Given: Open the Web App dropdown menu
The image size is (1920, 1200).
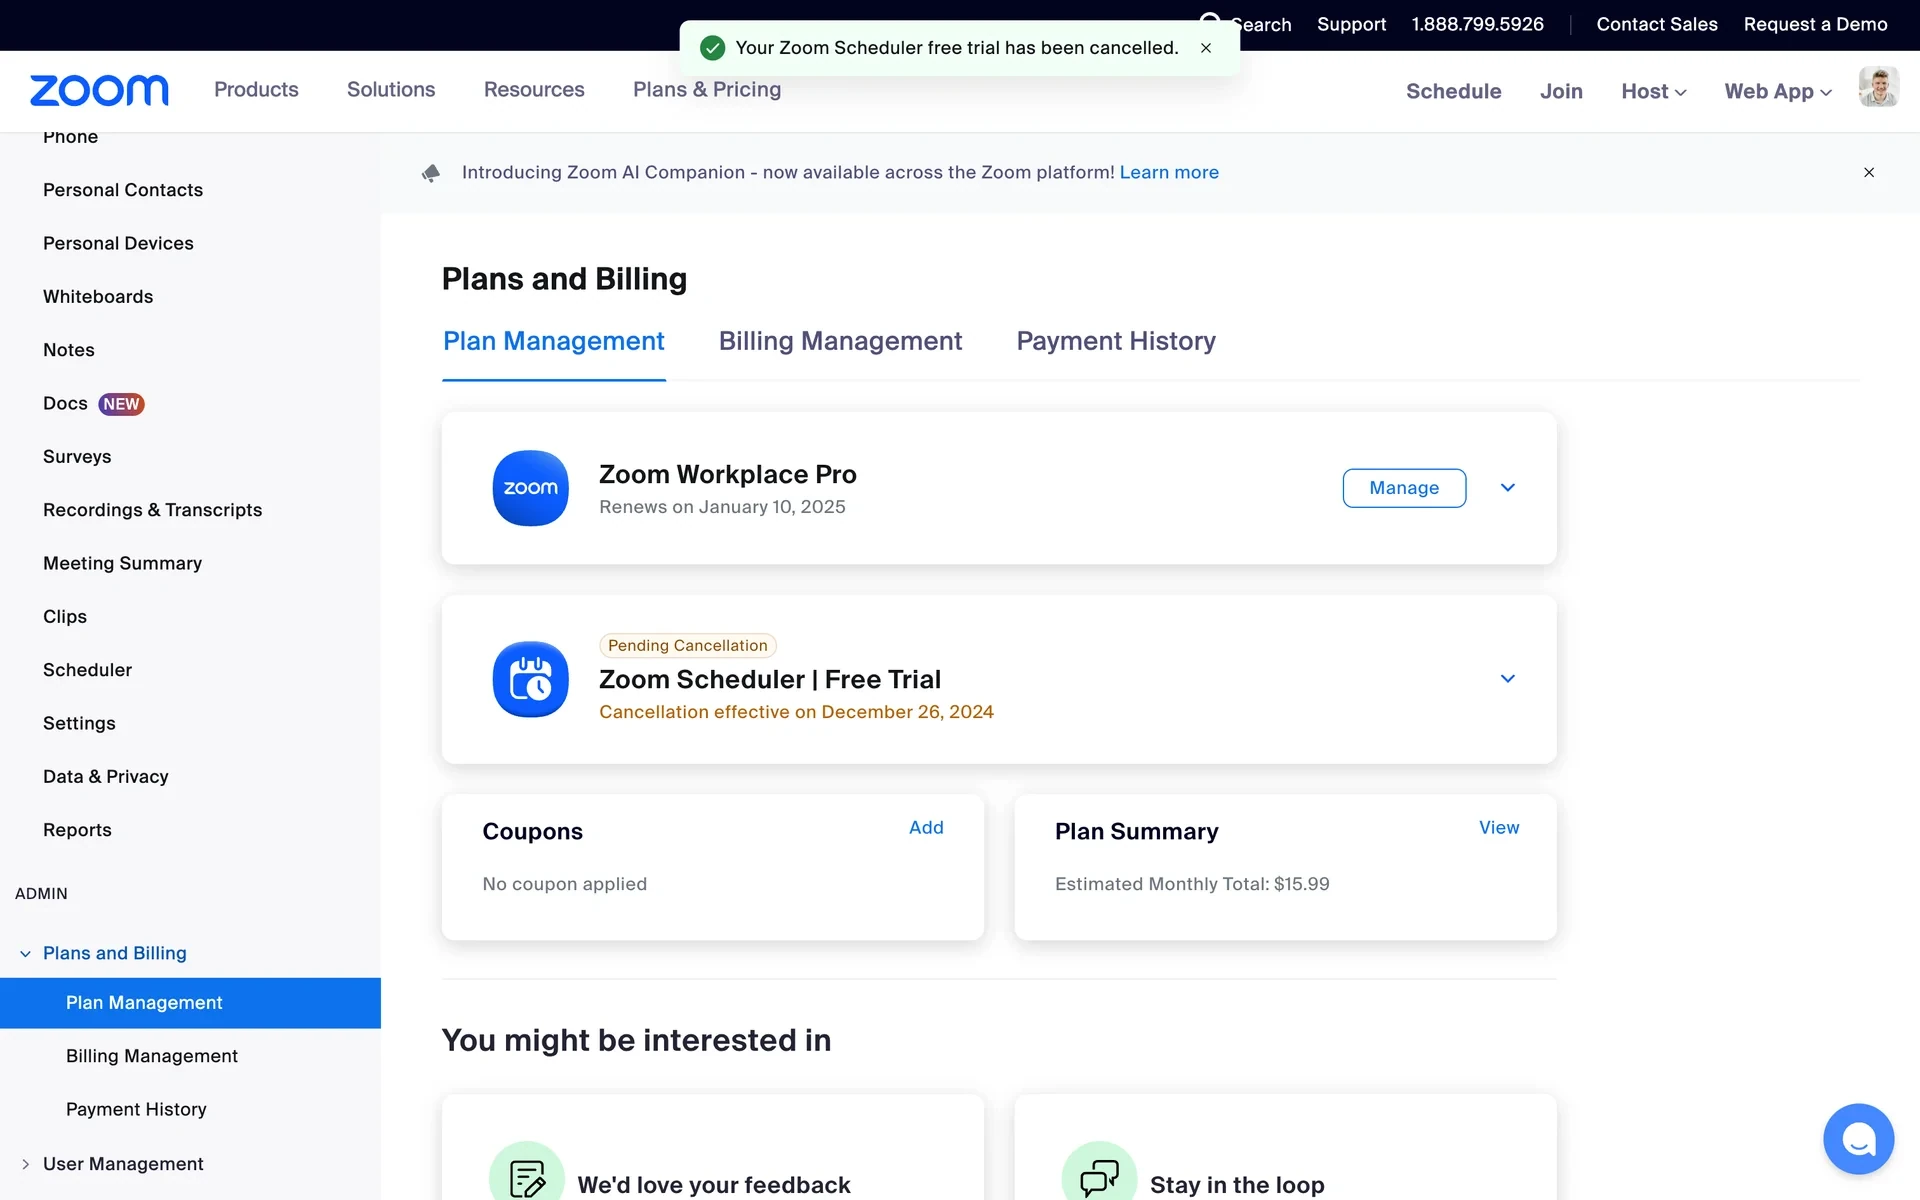Looking at the screenshot, I should (1778, 91).
